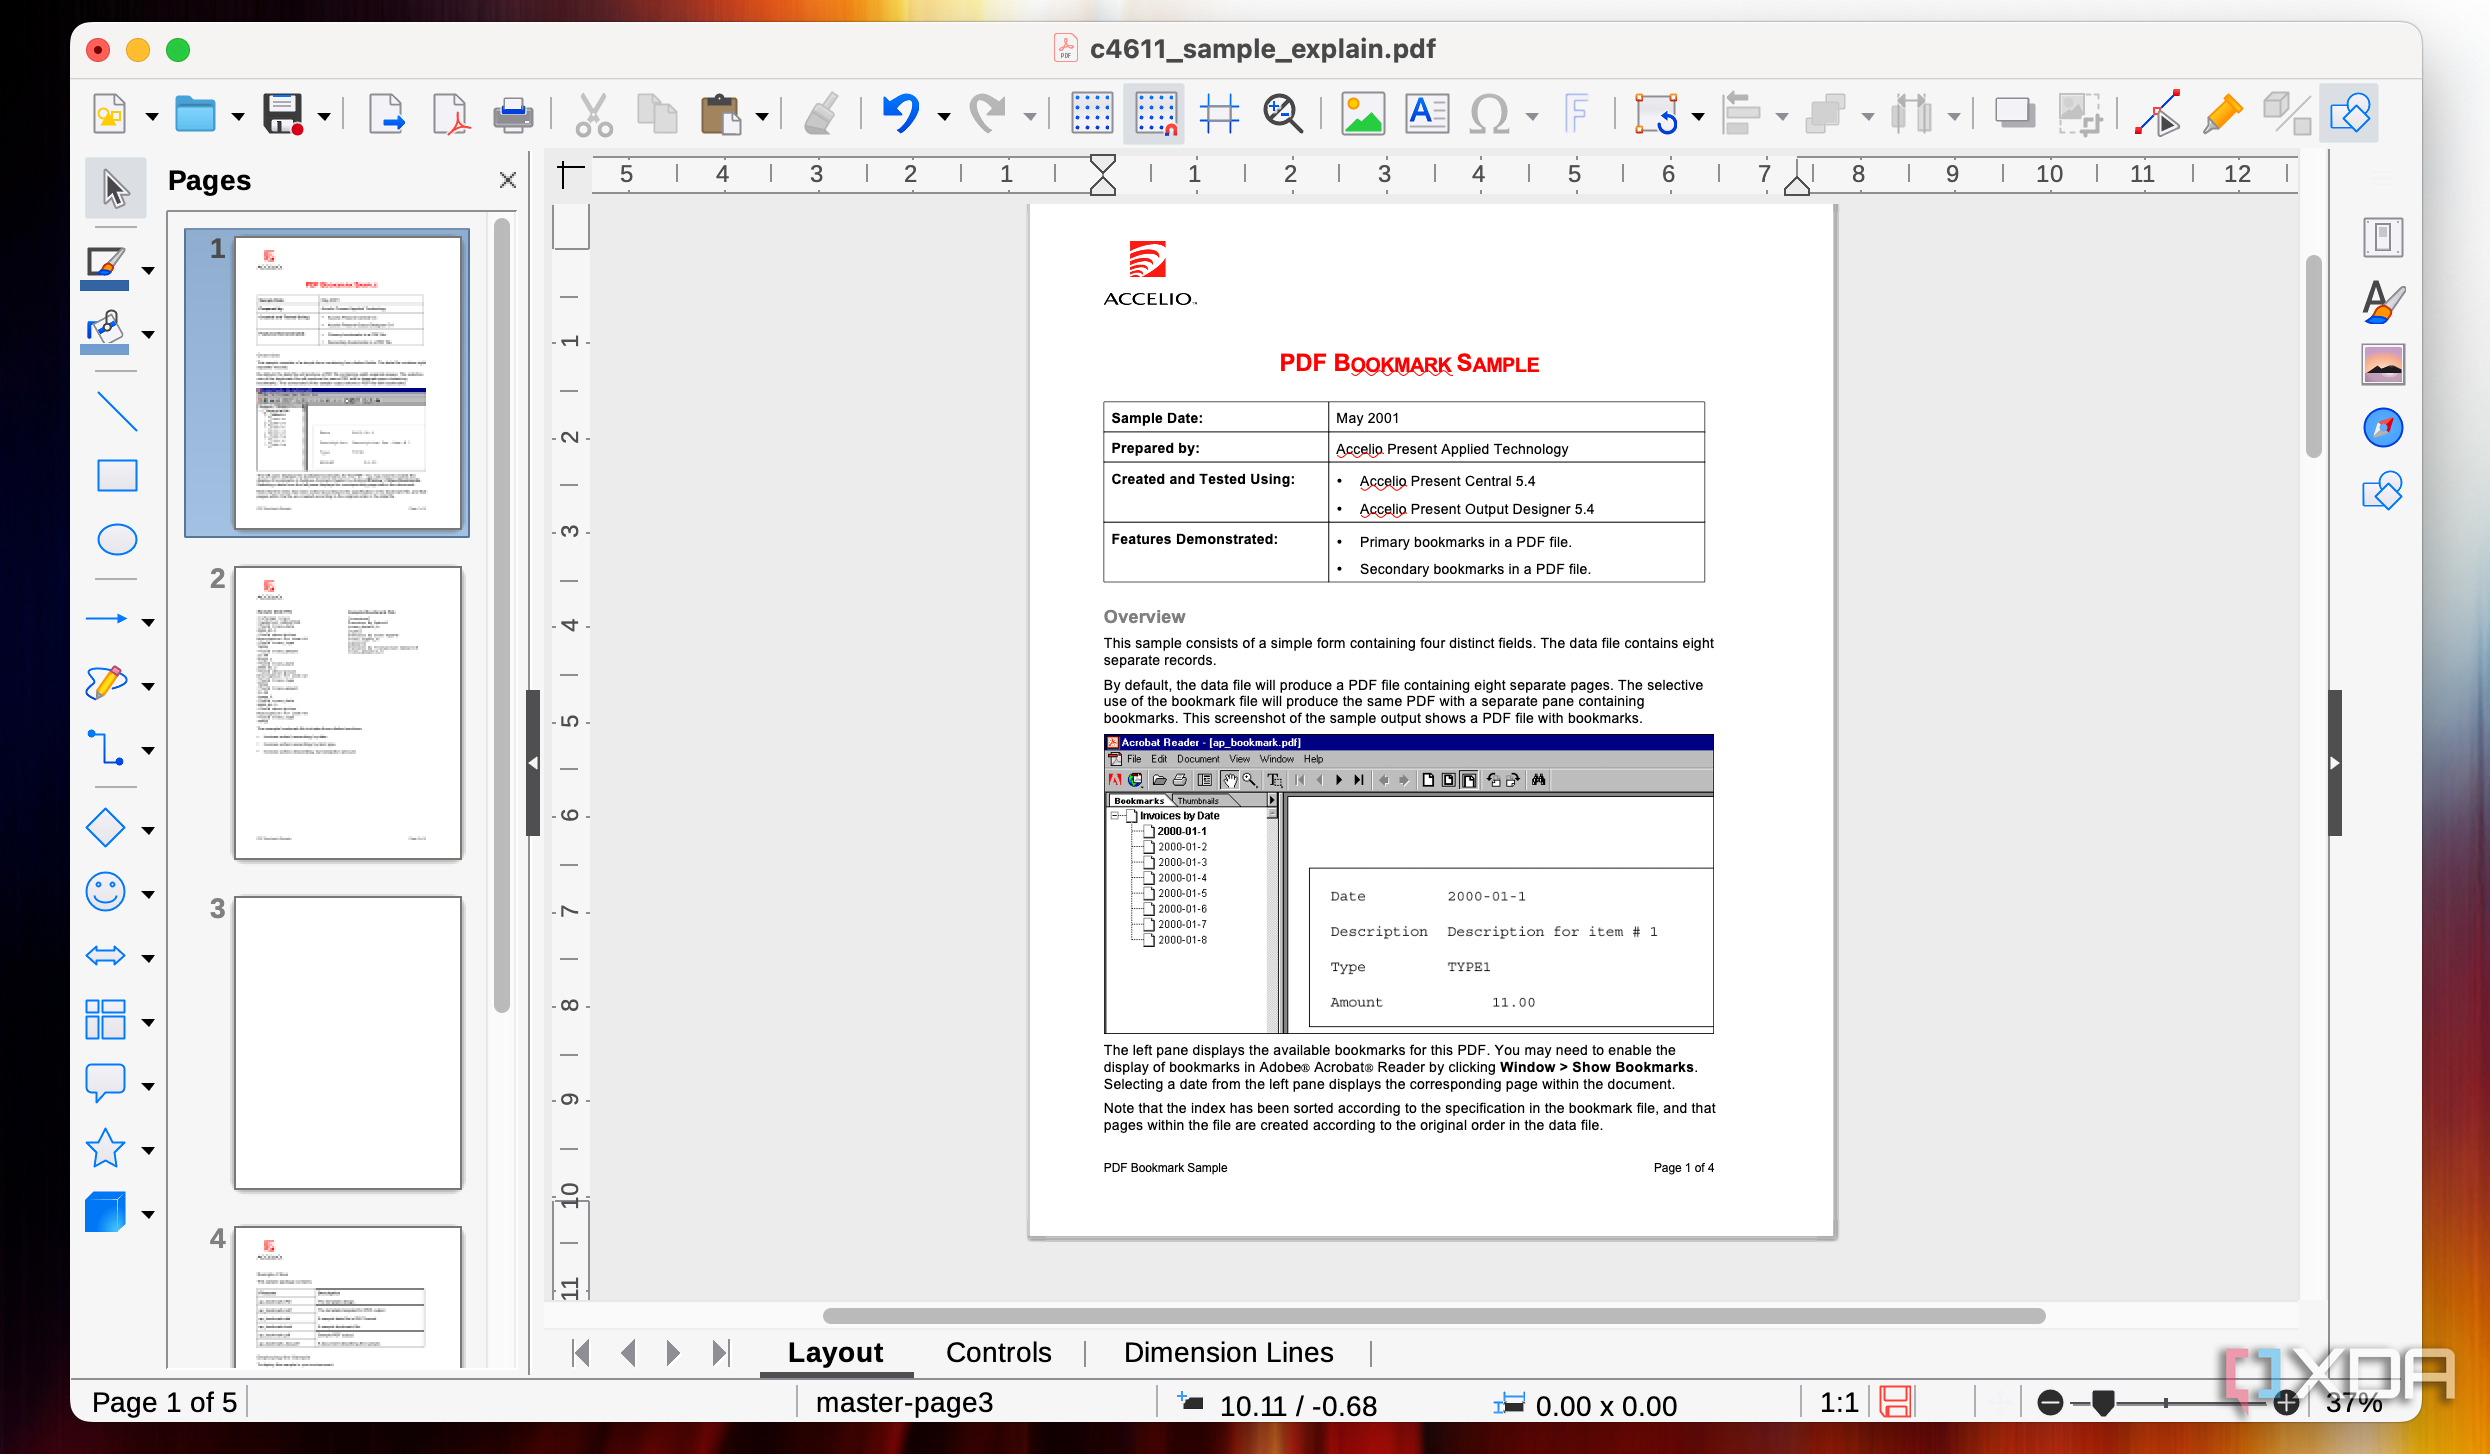
Task: Click the zoom slider handle
Action: coord(2103,1403)
